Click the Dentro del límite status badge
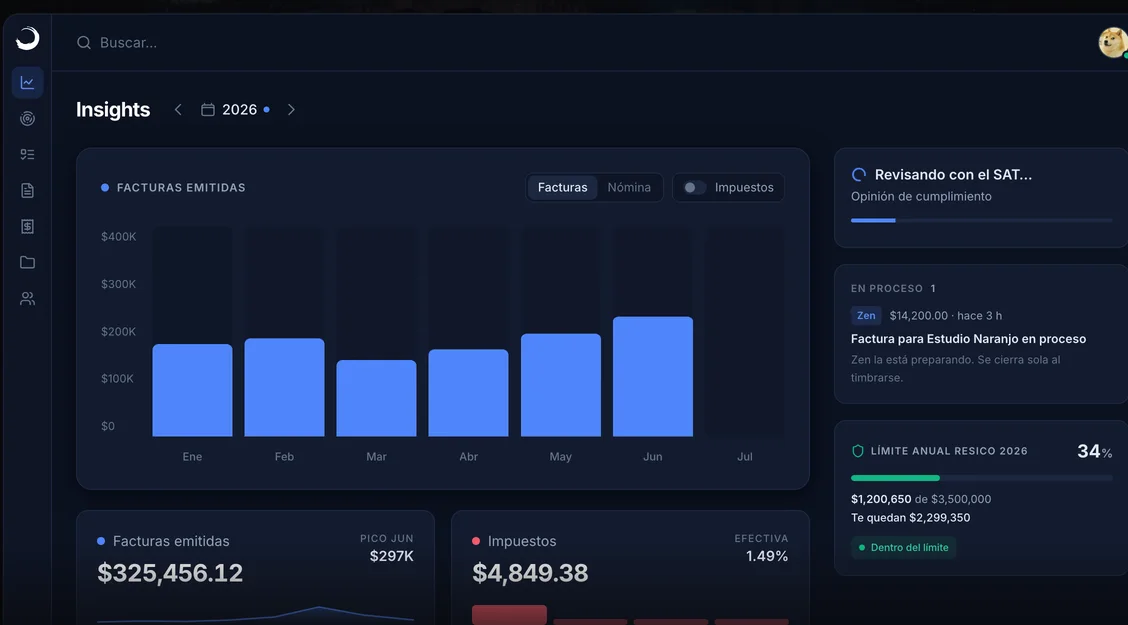Viewport: 1128px width, 625px height. click(904, 547)
